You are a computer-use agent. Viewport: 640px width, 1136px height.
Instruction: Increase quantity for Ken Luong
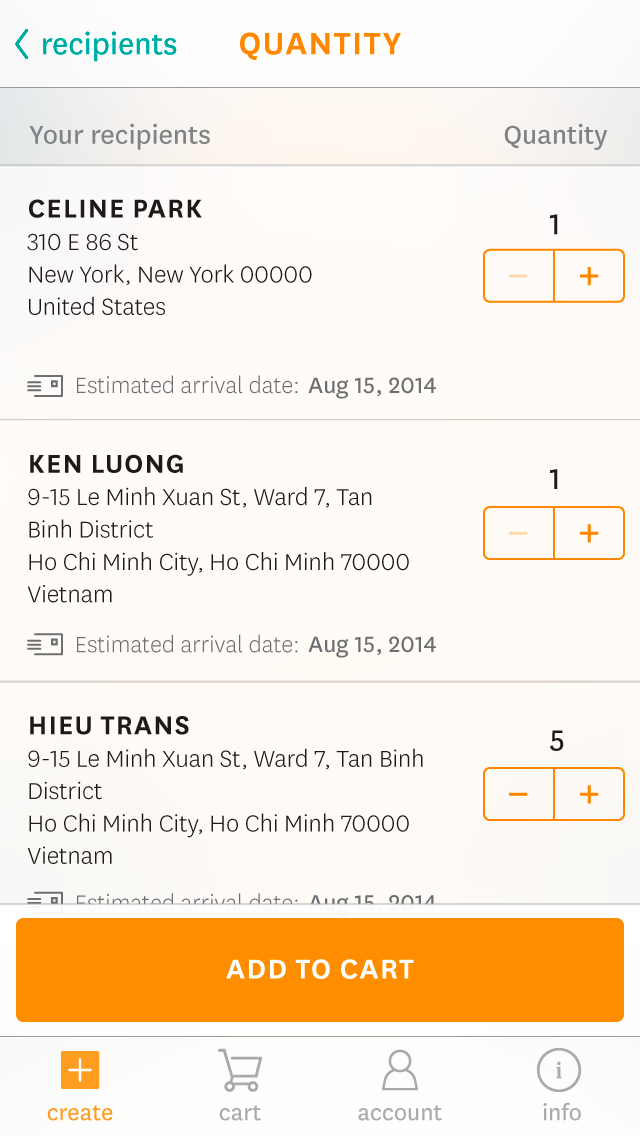tap(589, 533)
